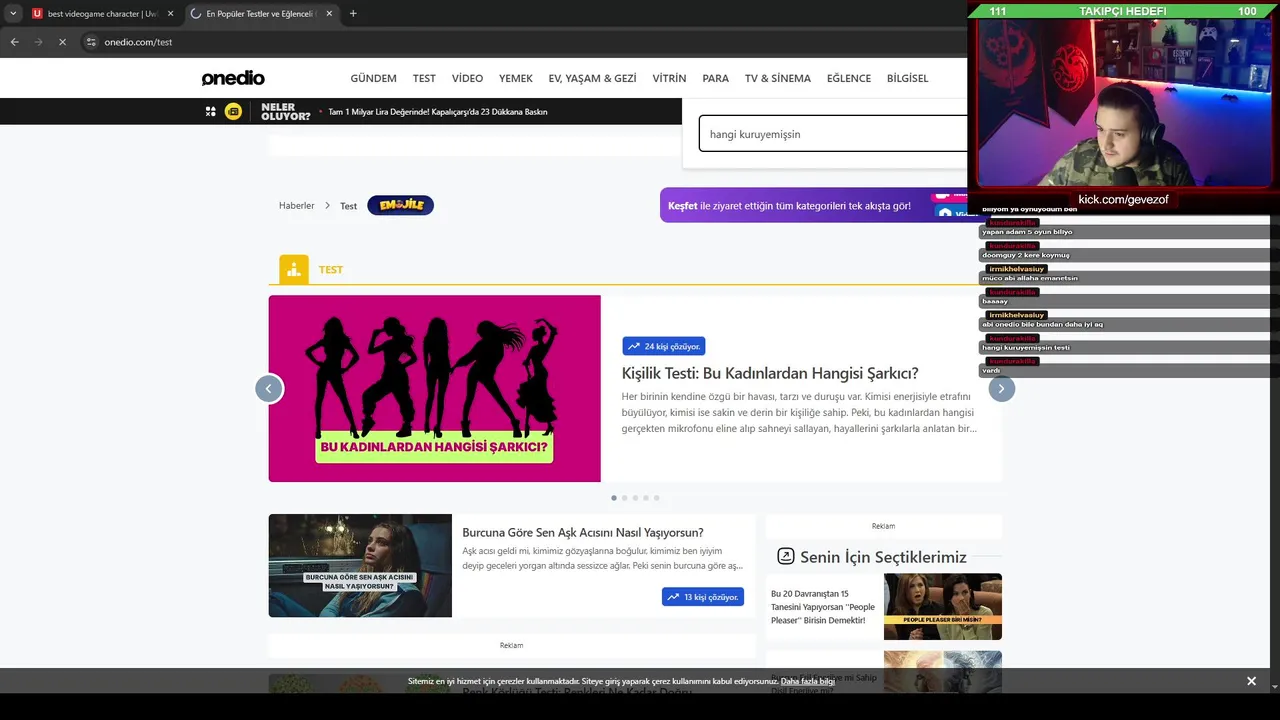
Task: Open 'Kişilik Testi: Bu Kadınlardan Hangisi Şarkıcı?' title
Action: (770, 373)
